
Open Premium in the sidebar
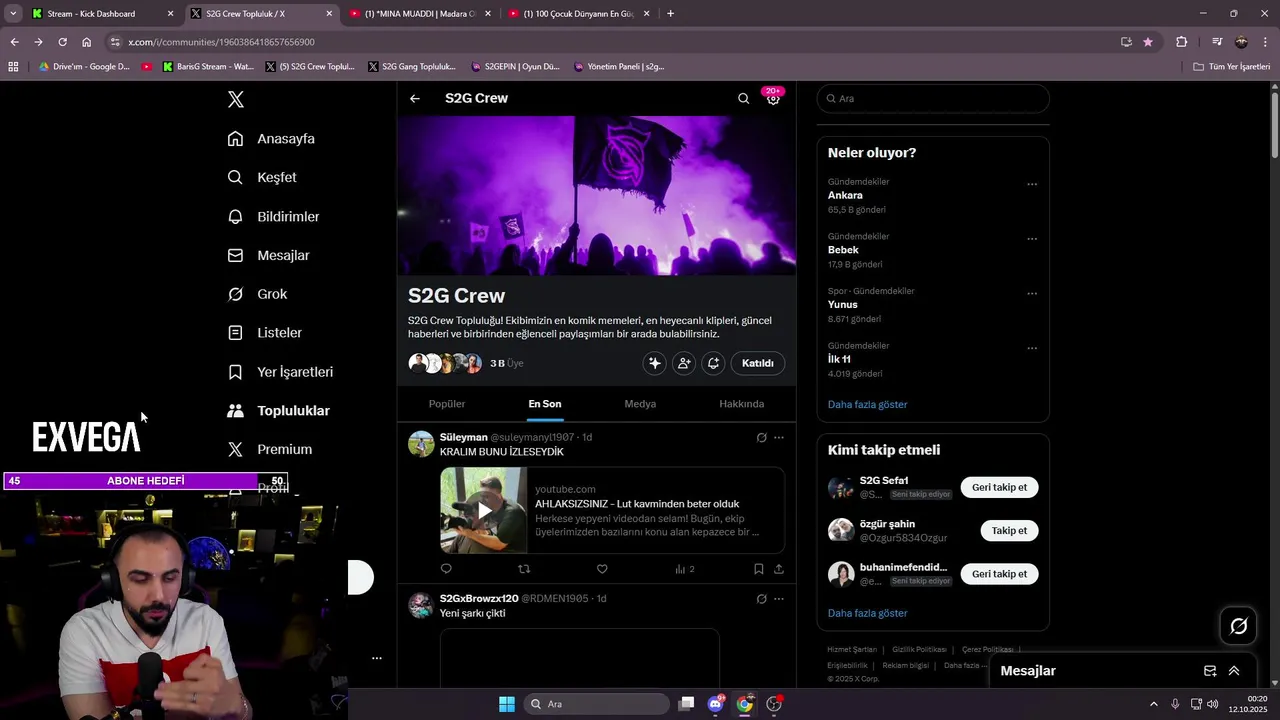pyautogui.click(x=269, y=450)
